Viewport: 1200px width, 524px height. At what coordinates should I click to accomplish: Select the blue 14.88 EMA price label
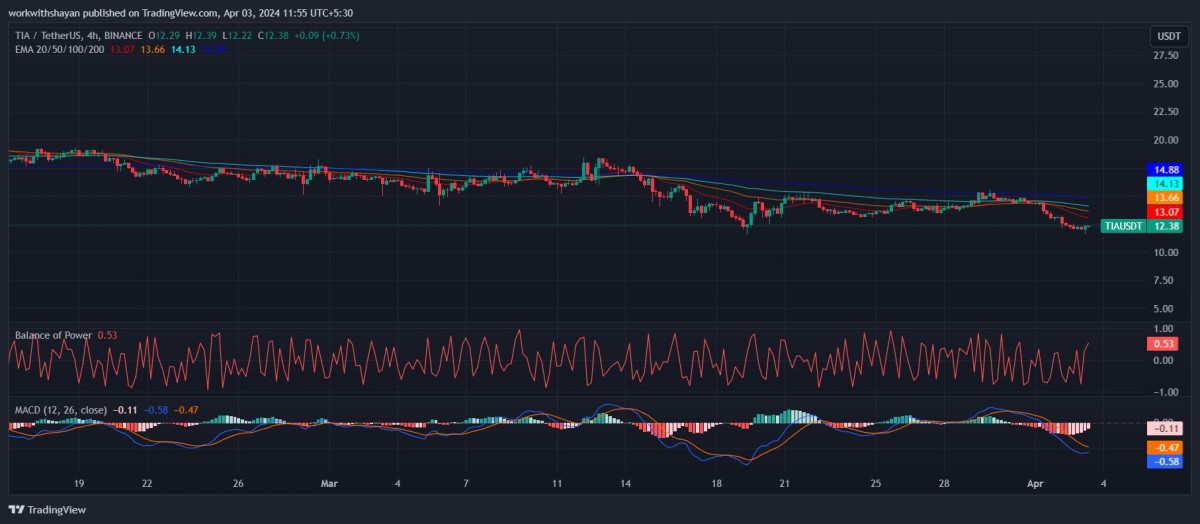pos(1166,169)
